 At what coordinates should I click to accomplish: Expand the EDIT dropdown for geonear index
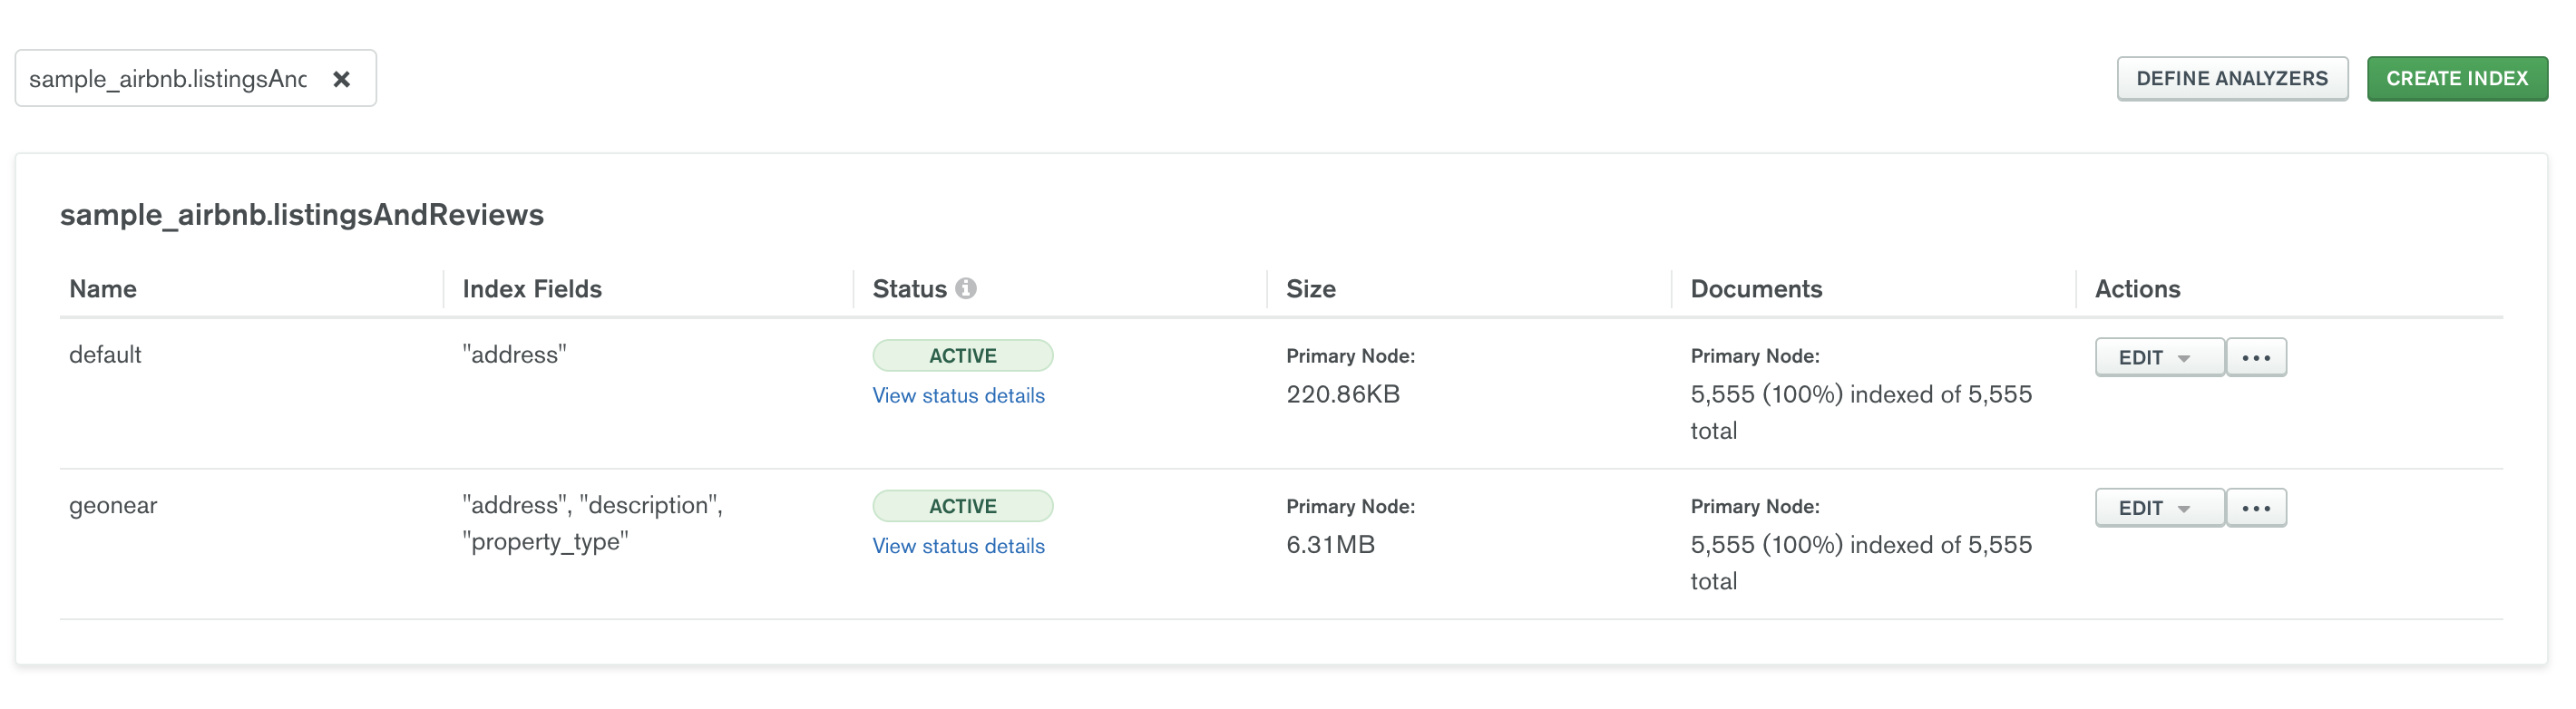tap(2159, 508)
